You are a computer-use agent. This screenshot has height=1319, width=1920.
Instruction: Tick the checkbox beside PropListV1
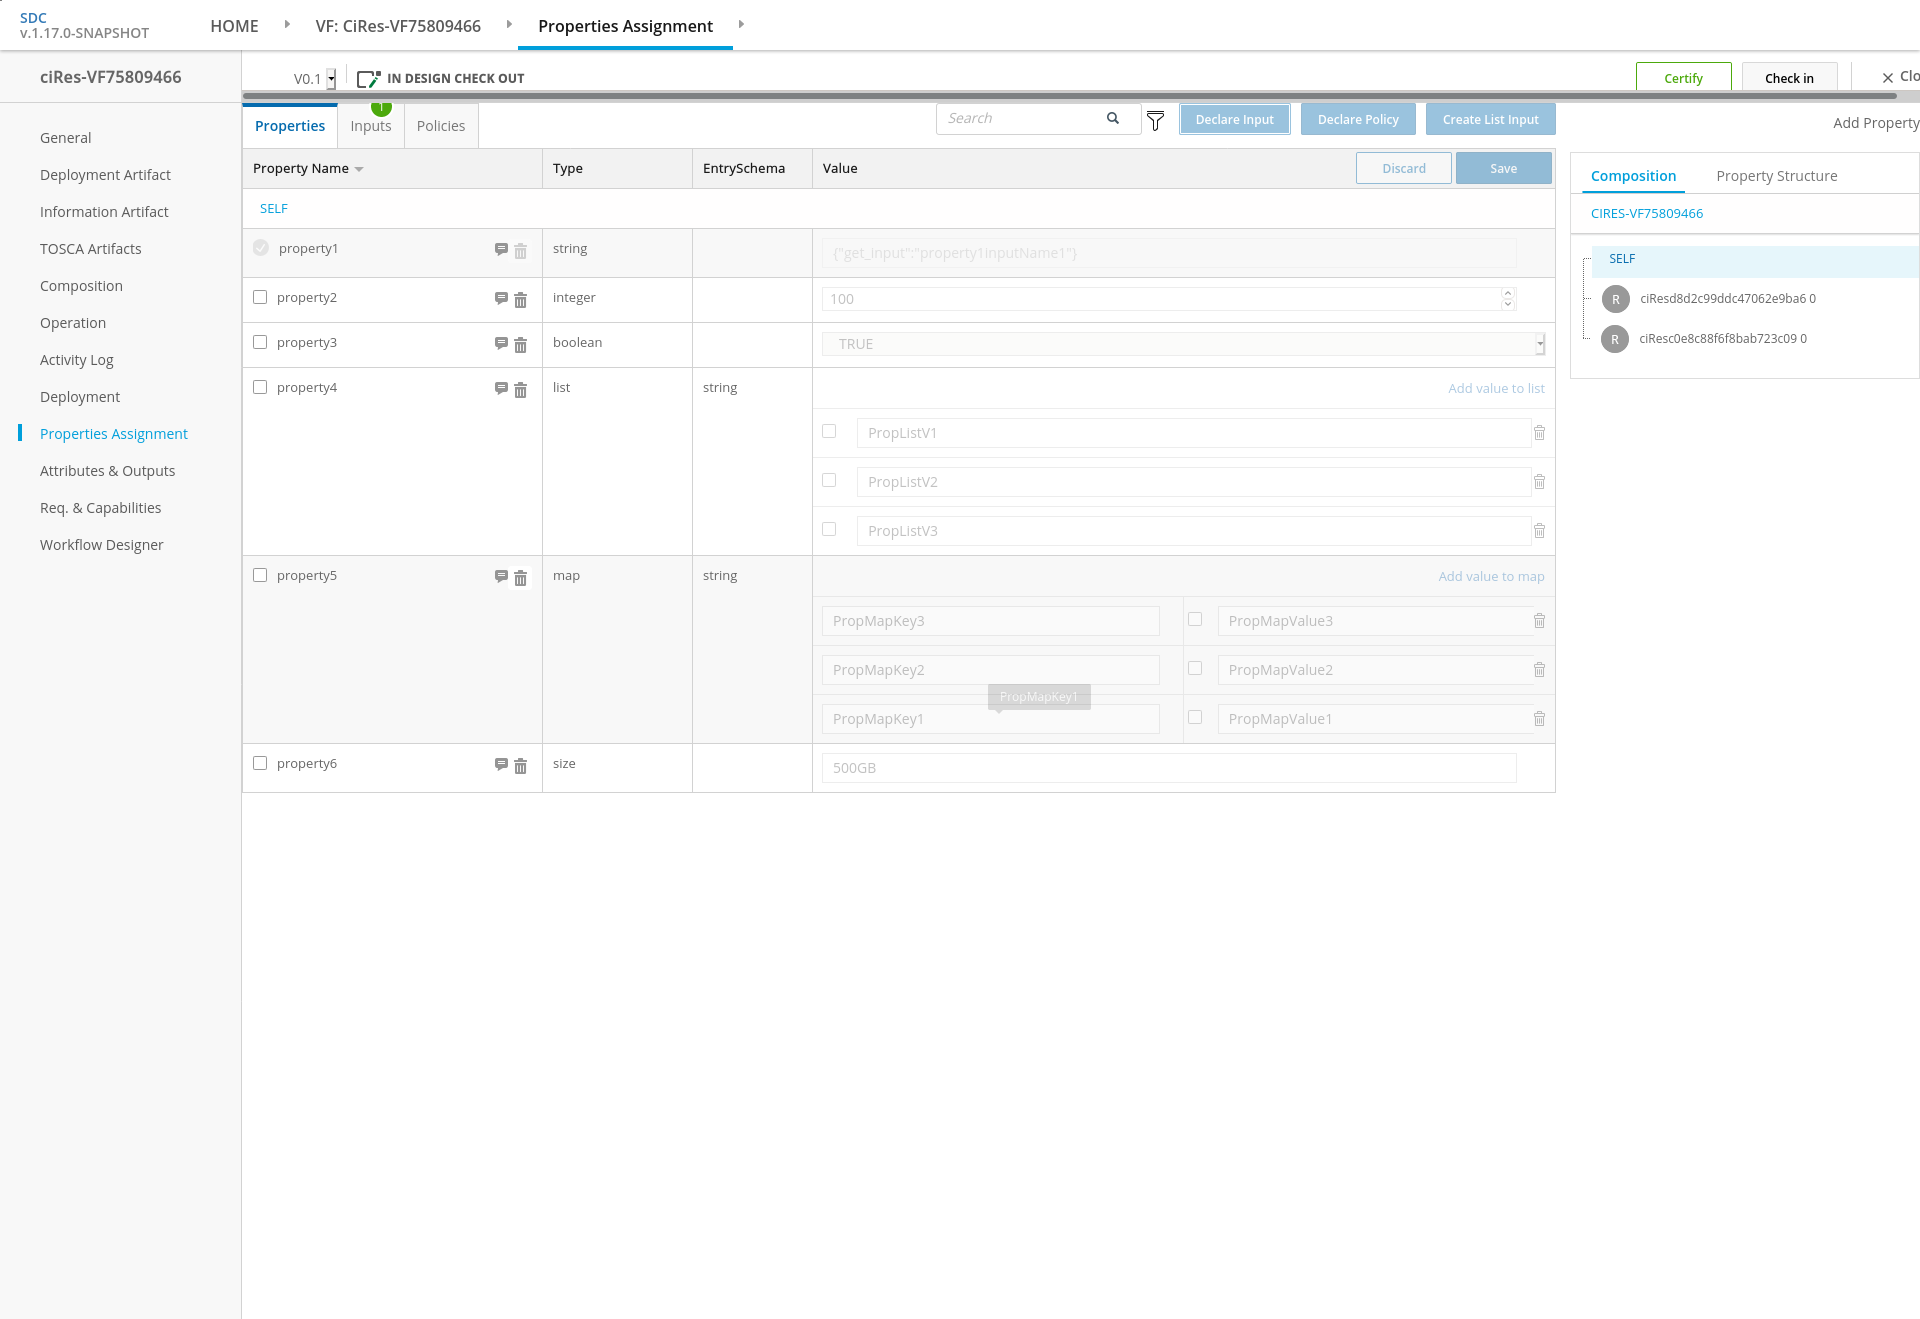pyautogui.click(x=829, y=431)
